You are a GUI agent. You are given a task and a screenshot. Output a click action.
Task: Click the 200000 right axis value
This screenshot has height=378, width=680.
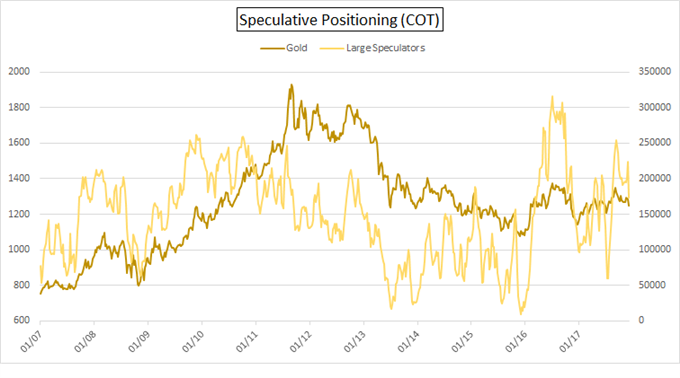pos(654,178)
